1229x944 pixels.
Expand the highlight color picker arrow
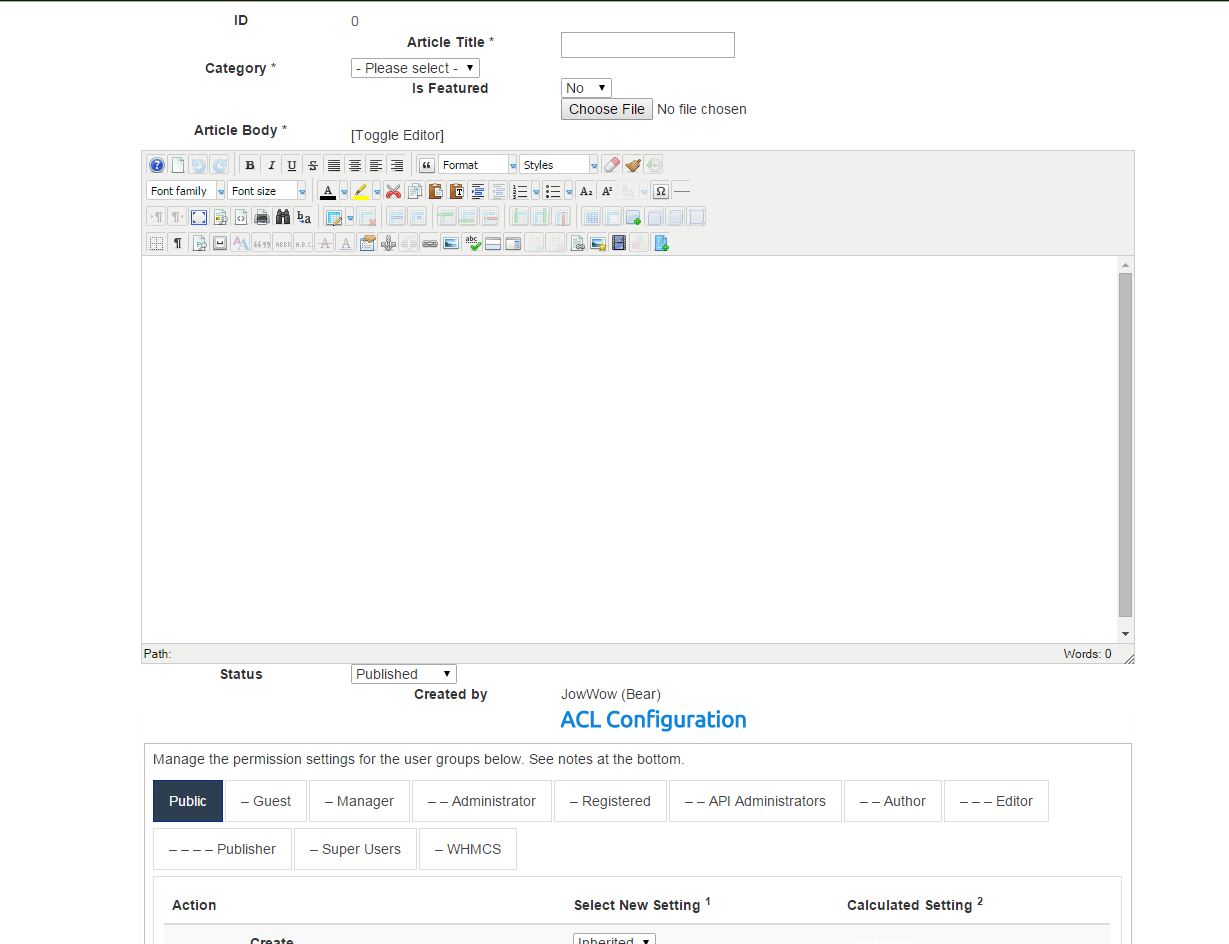pos(377,191)
